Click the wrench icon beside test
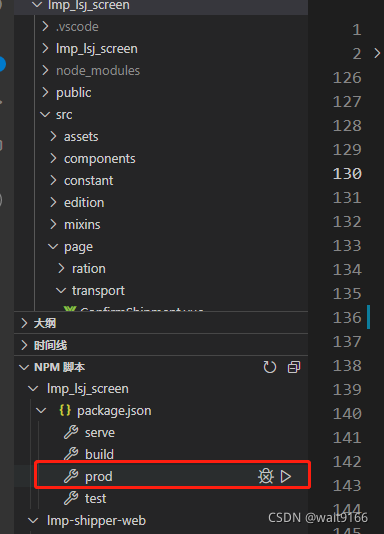Viewport: 384px width, 534px height. tap(71, 498)
